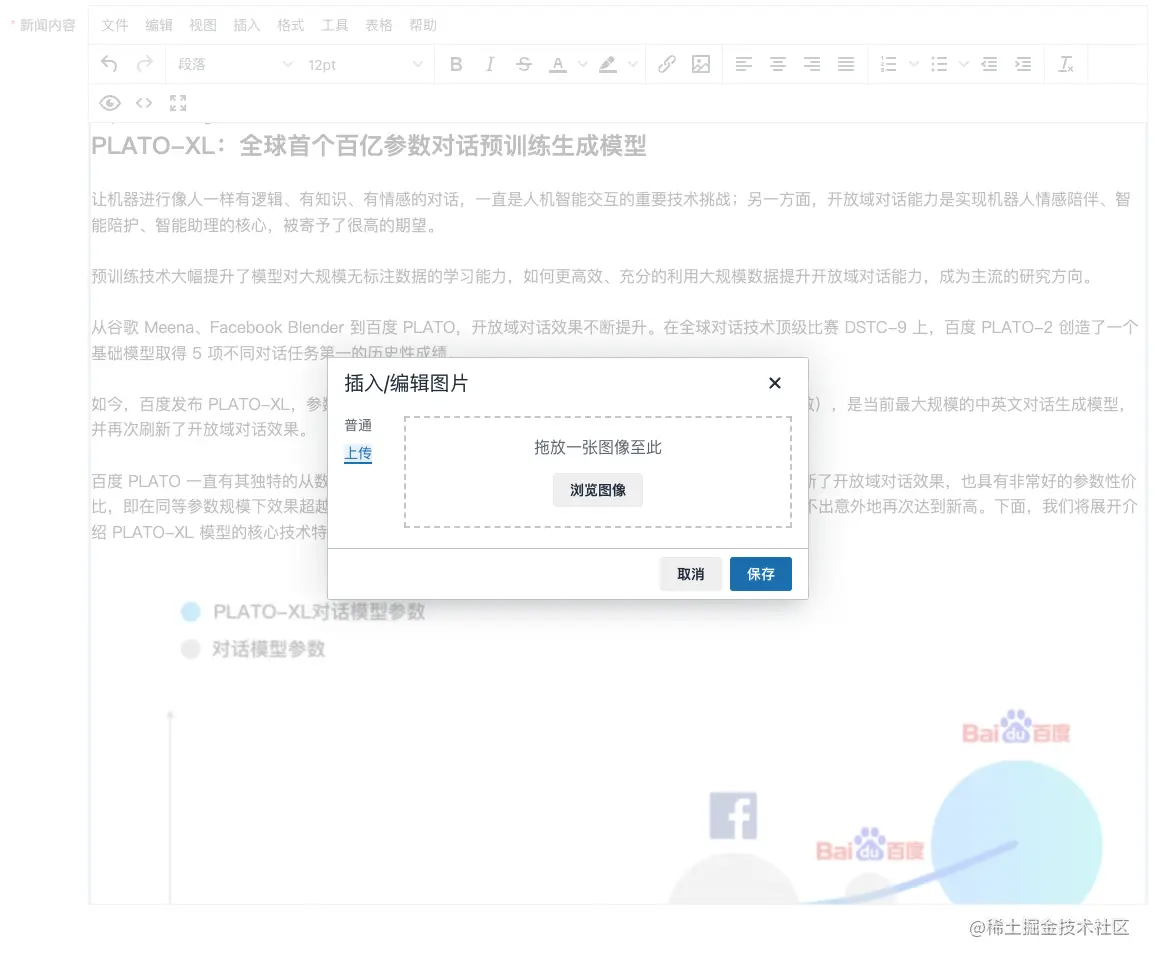Click the undo arrow icon
Screen dimensions: 1155x963
[109, 64]
